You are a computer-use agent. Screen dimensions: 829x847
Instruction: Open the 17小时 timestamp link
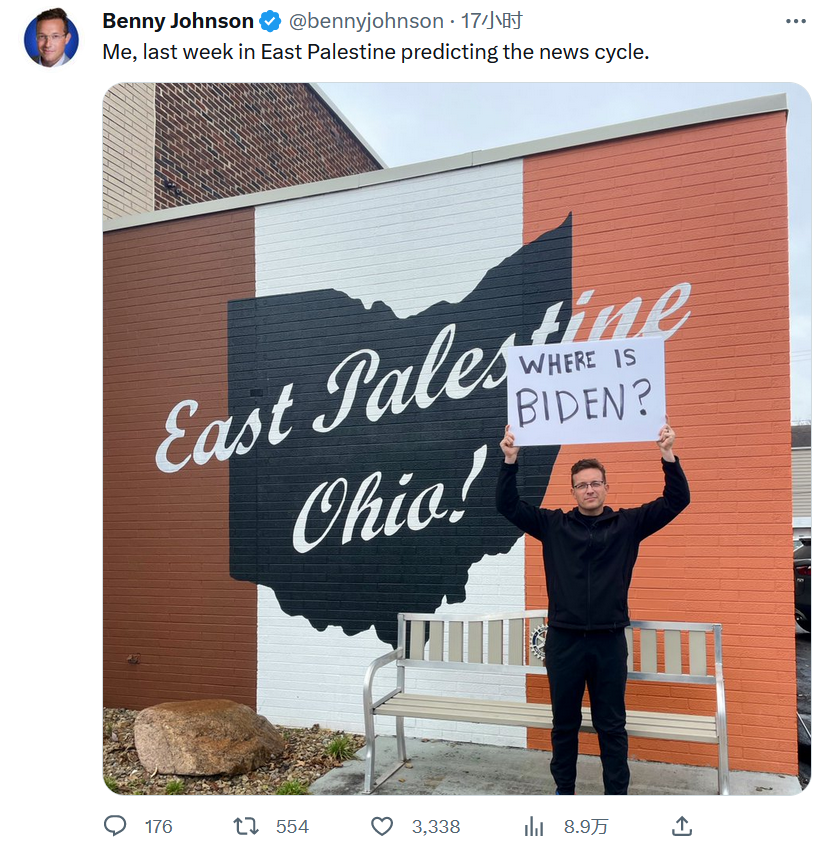point(491,21)
